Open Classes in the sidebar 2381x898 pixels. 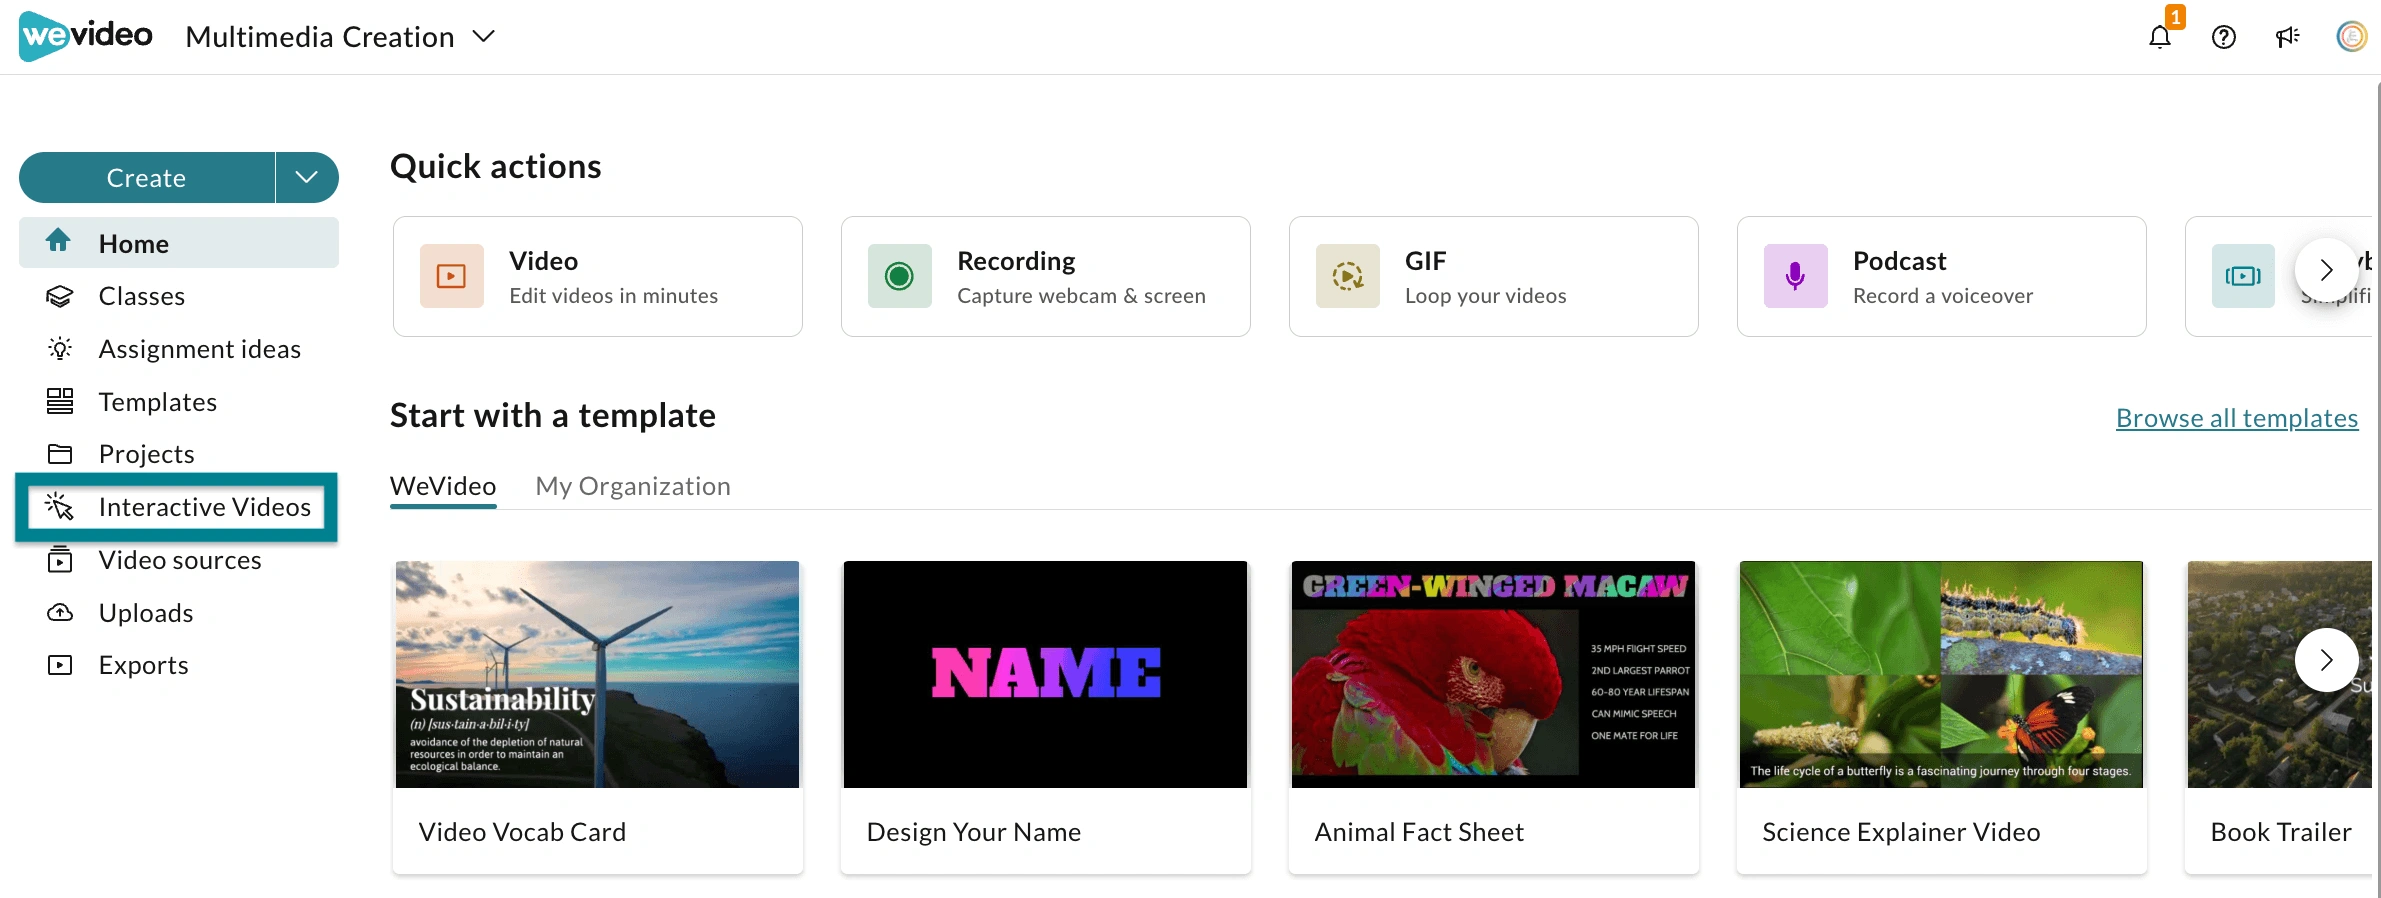tap(179, 296)
